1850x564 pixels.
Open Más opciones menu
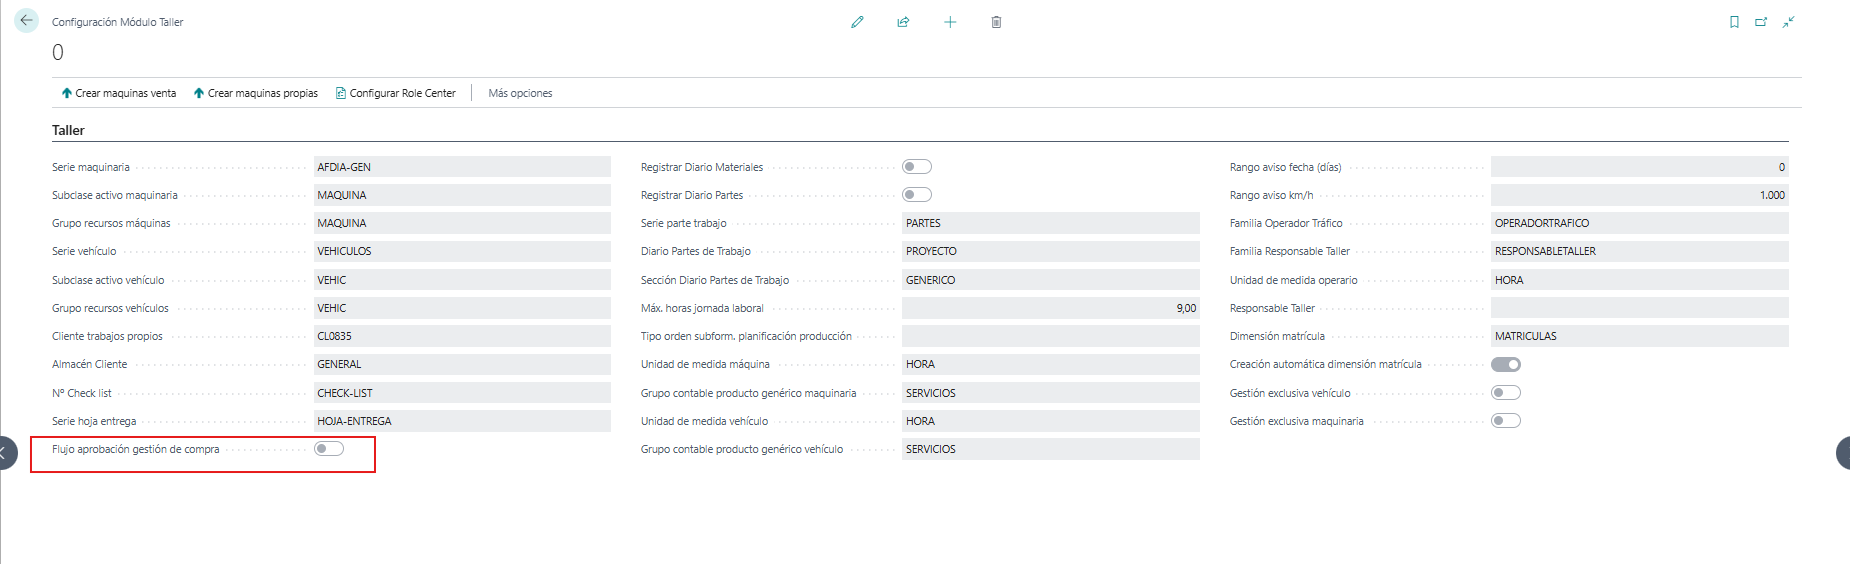tap(520, 93)
